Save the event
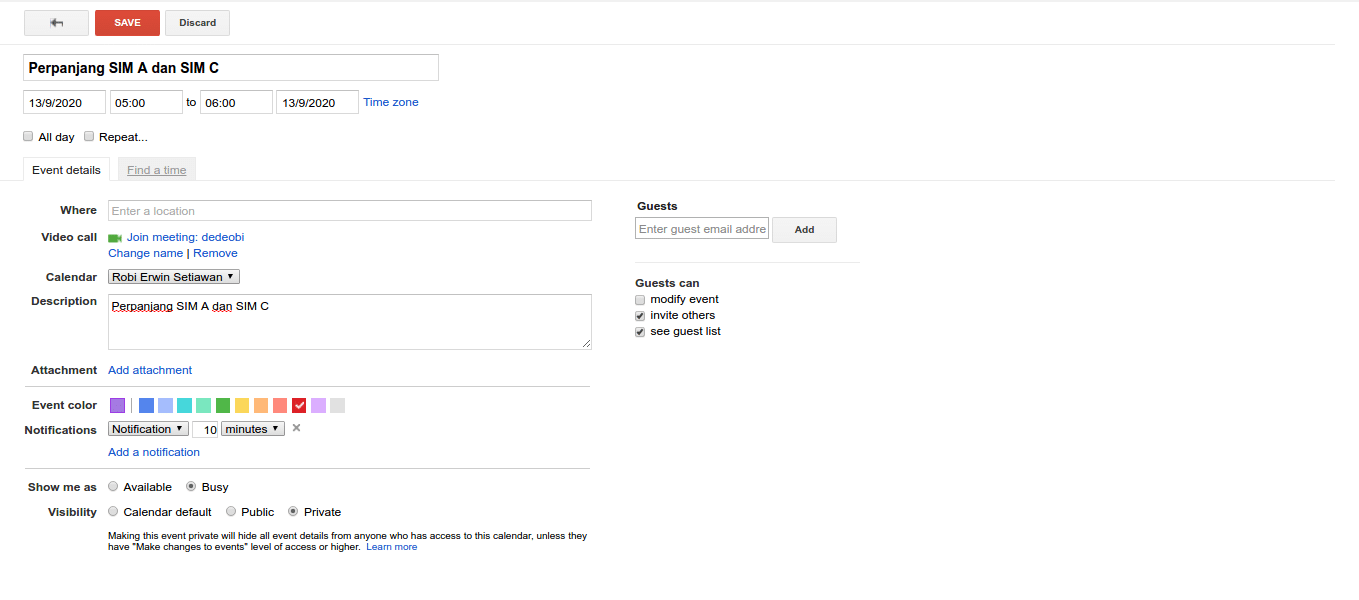This screenshot has width=1359, height=600. point(127,23)
